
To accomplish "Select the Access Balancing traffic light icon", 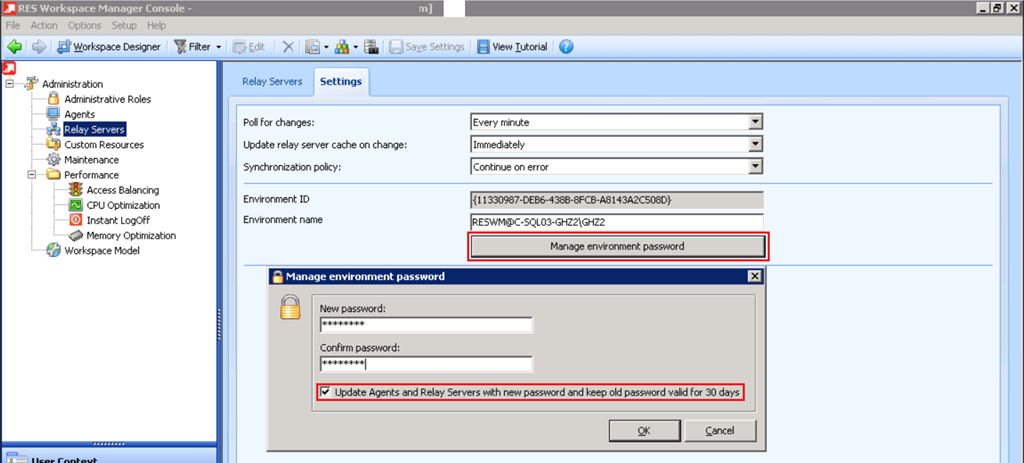I will click(x=76, y=190).
